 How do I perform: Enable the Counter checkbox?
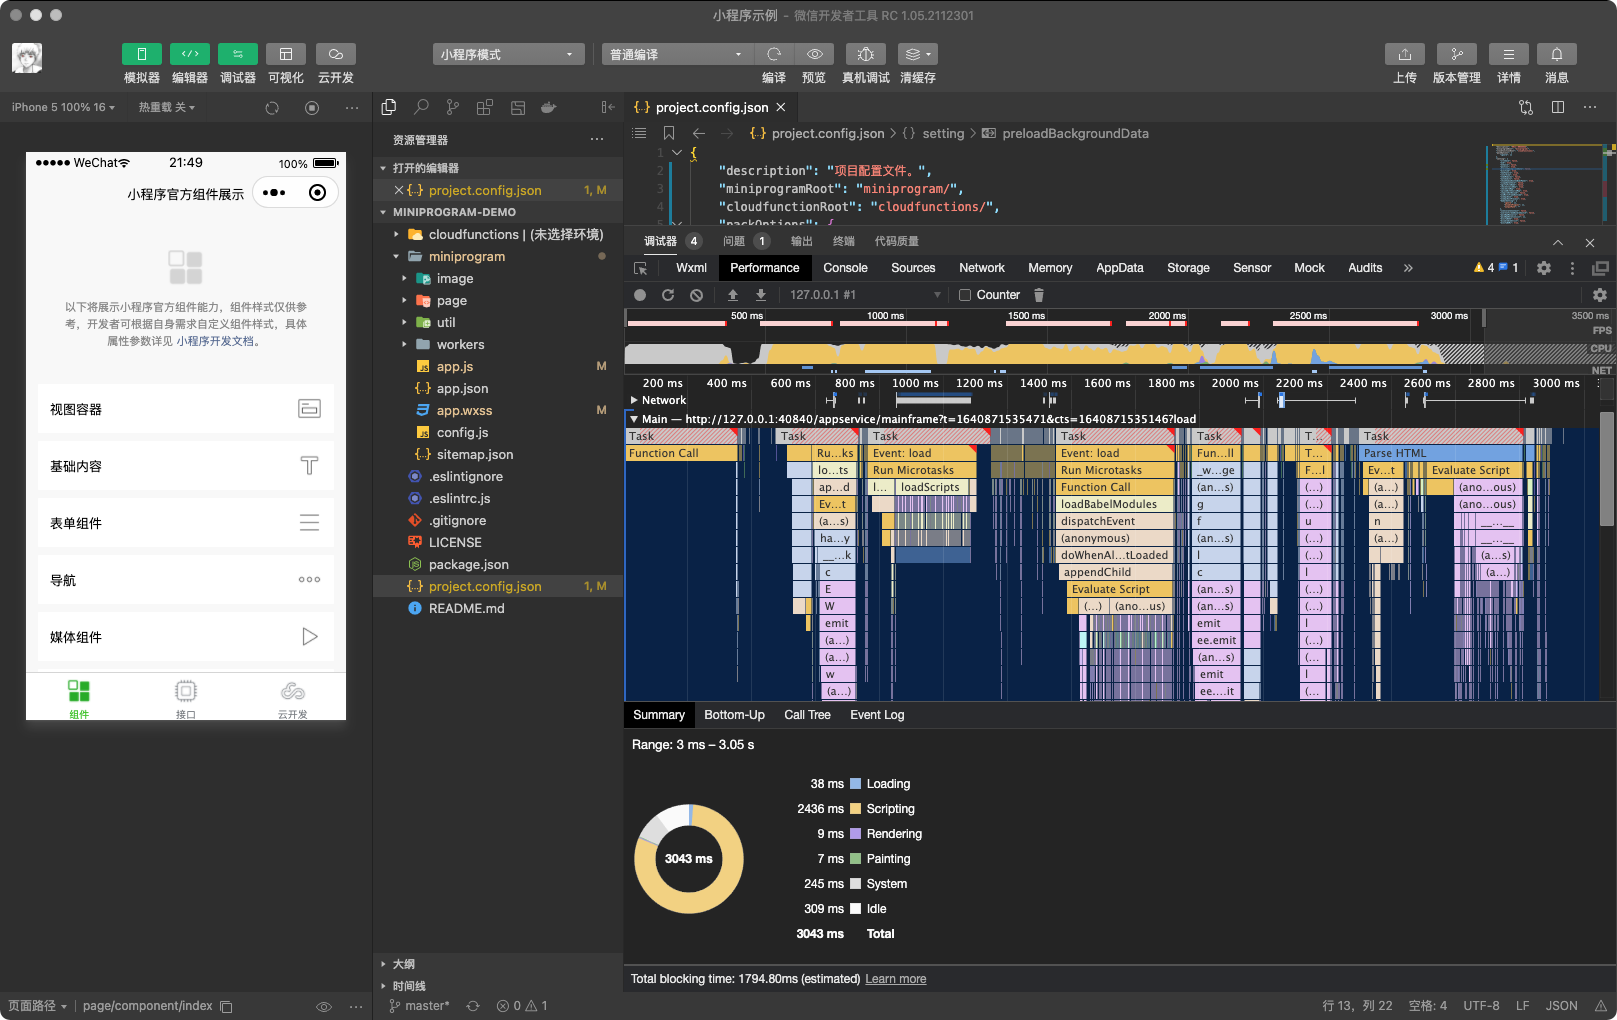pos(965,295)
